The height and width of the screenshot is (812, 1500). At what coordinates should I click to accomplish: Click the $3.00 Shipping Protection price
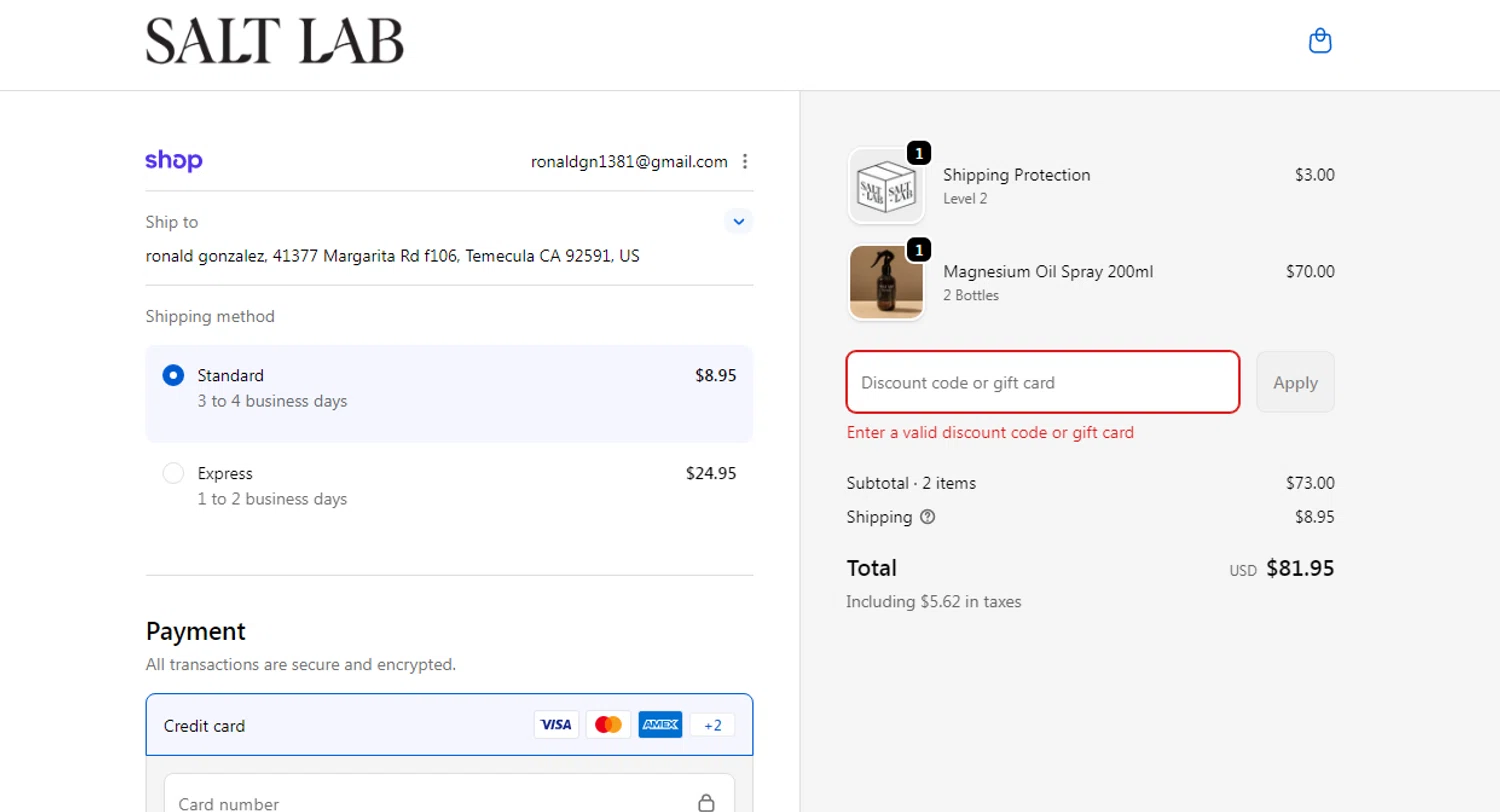pos(1315,174)
